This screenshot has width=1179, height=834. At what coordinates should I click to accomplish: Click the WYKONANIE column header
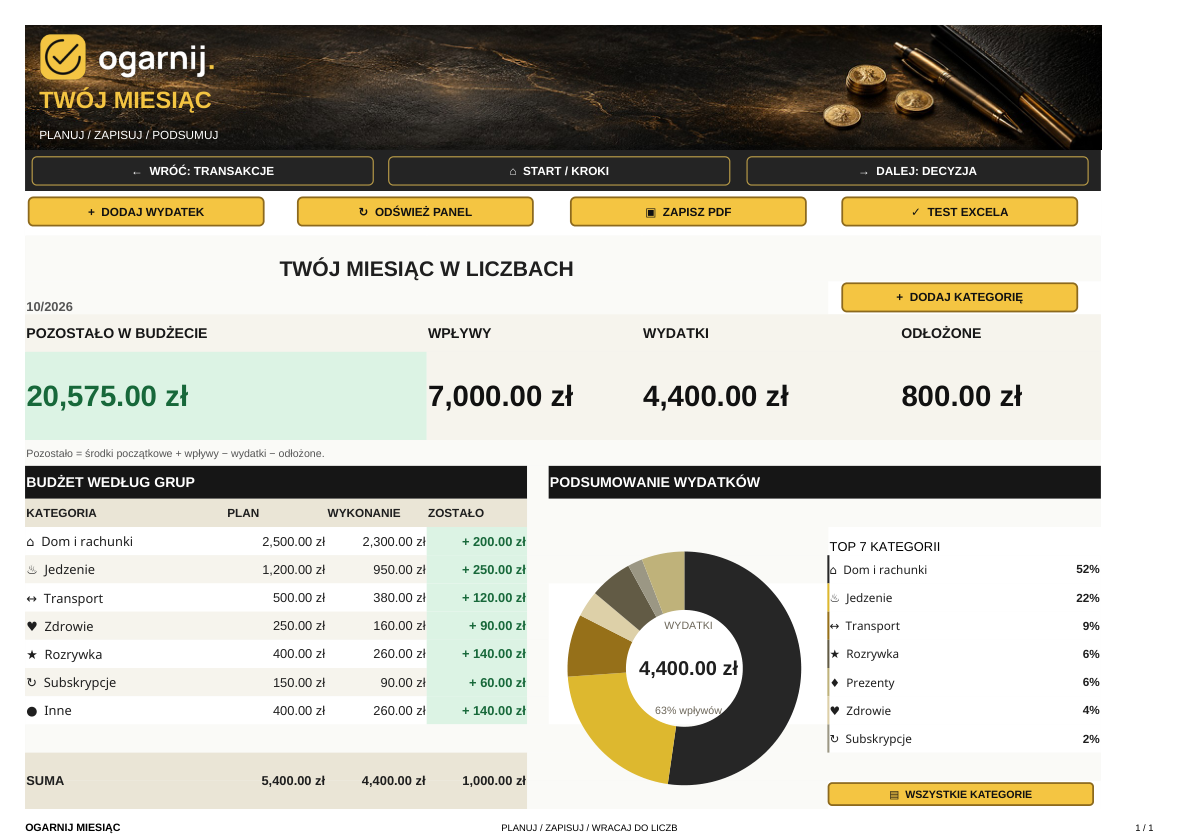click(x=364, y=513)
